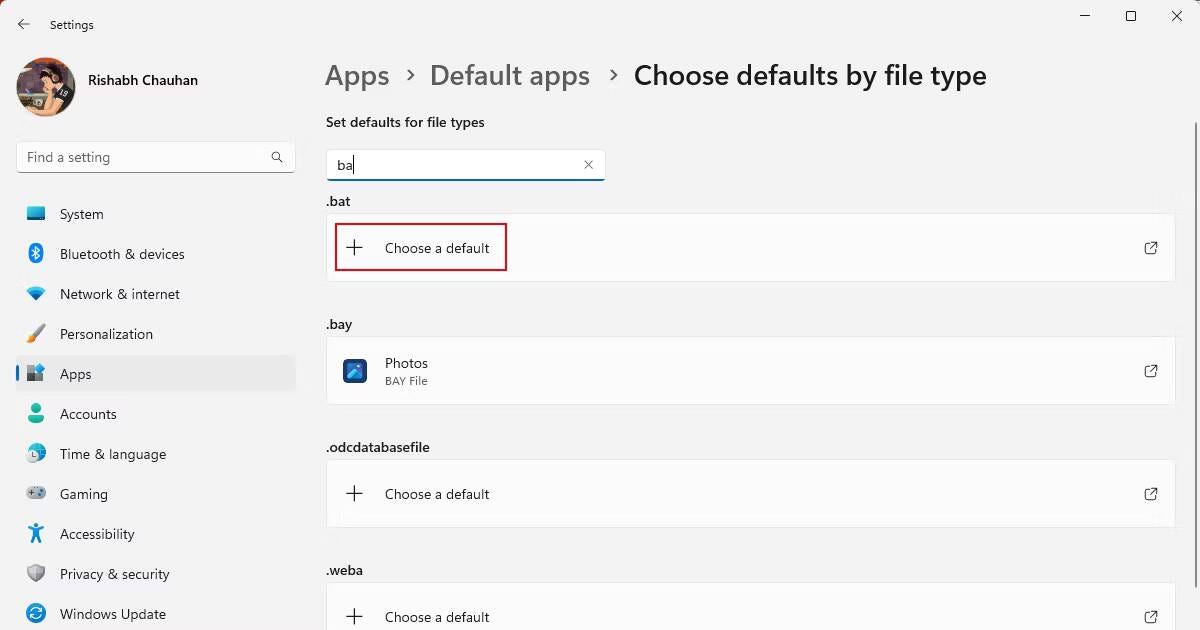The image size is (1200, 630).
Task: Open .bat entry in external view
Action: (x=1151, y=247)
